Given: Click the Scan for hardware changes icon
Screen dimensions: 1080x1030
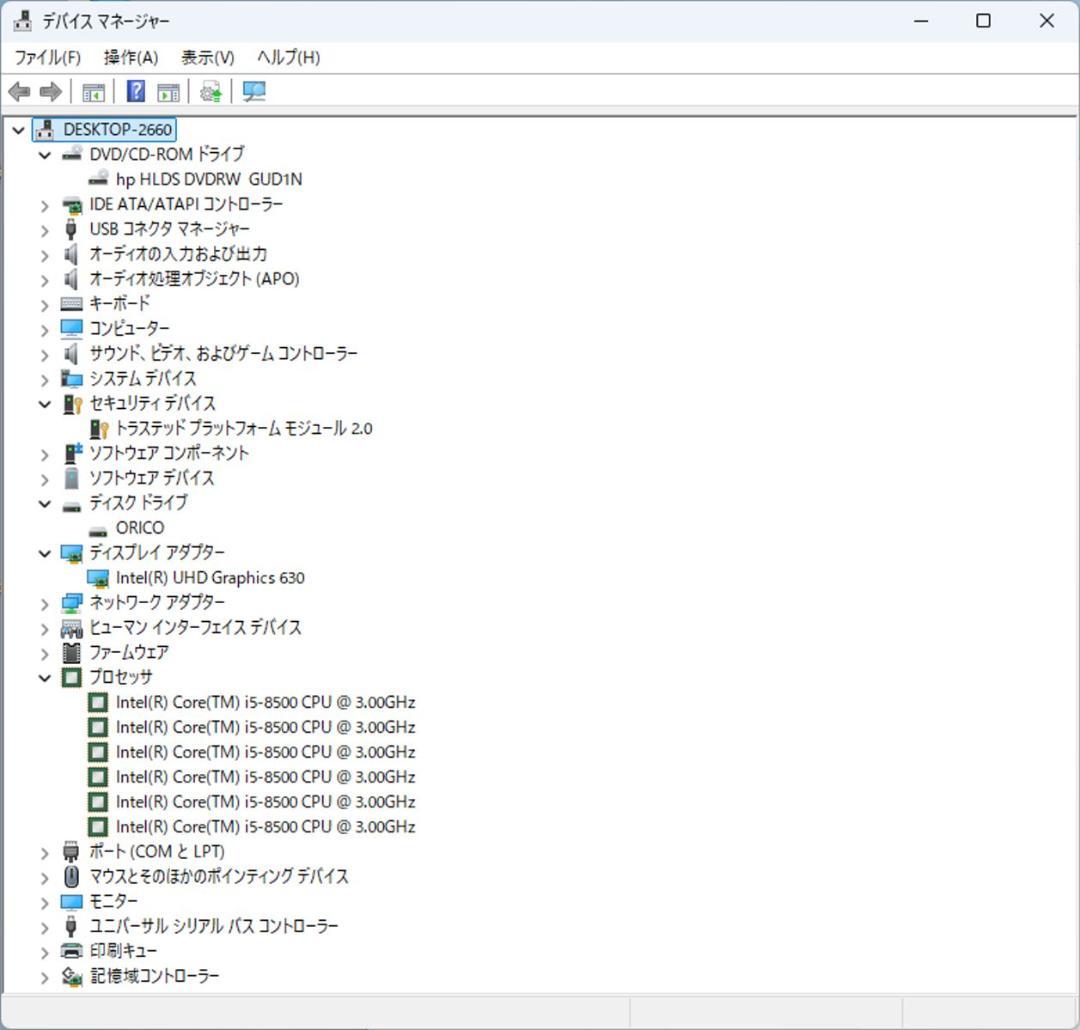Looking at the screenshot, I should click(253, 91).
